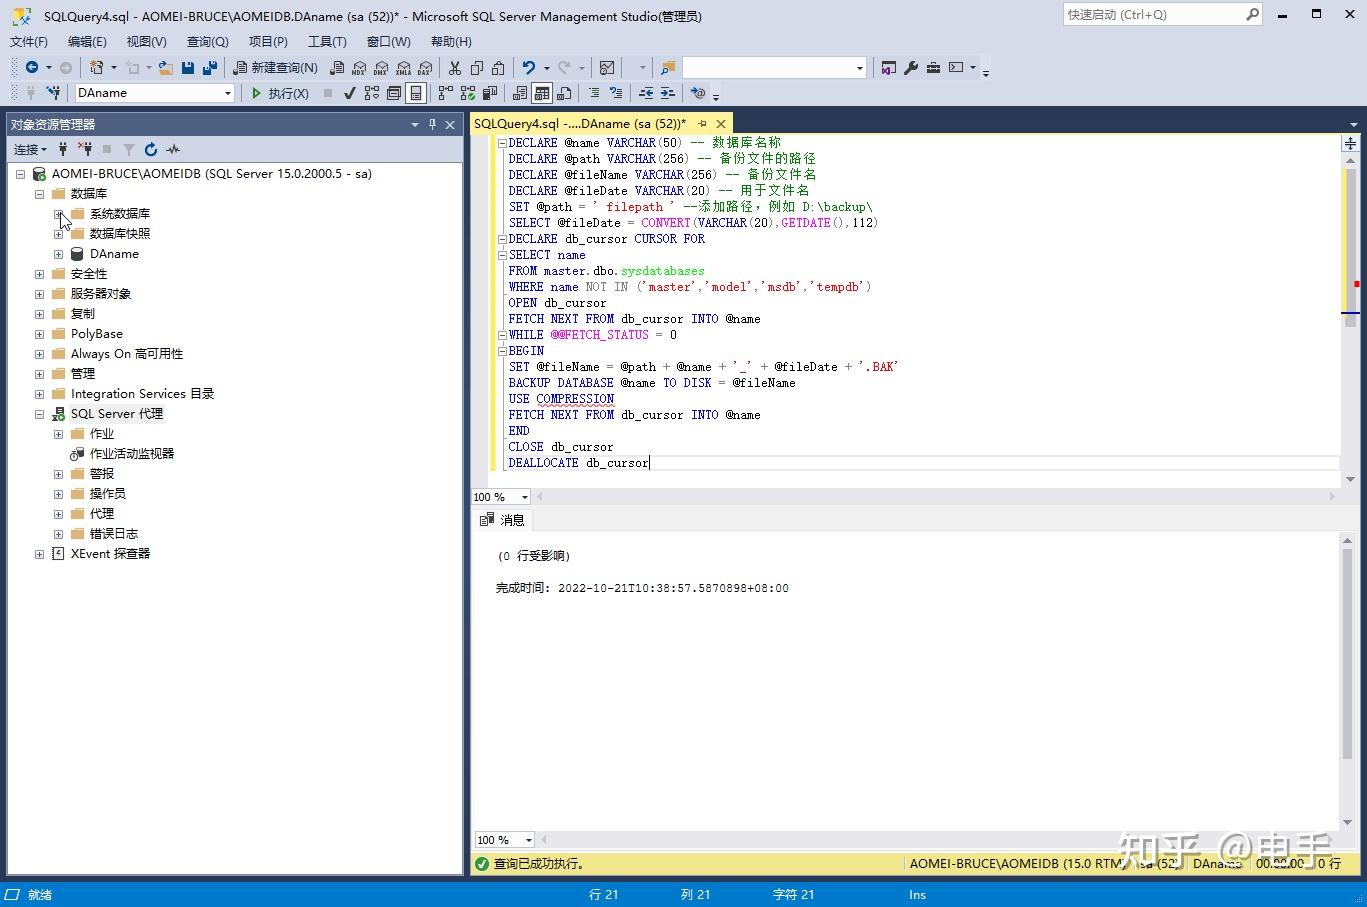The image size is (1367, 907).
Task: Open the 帮助(H) menu
Action: pyautogui.click(x=451, y=41)
